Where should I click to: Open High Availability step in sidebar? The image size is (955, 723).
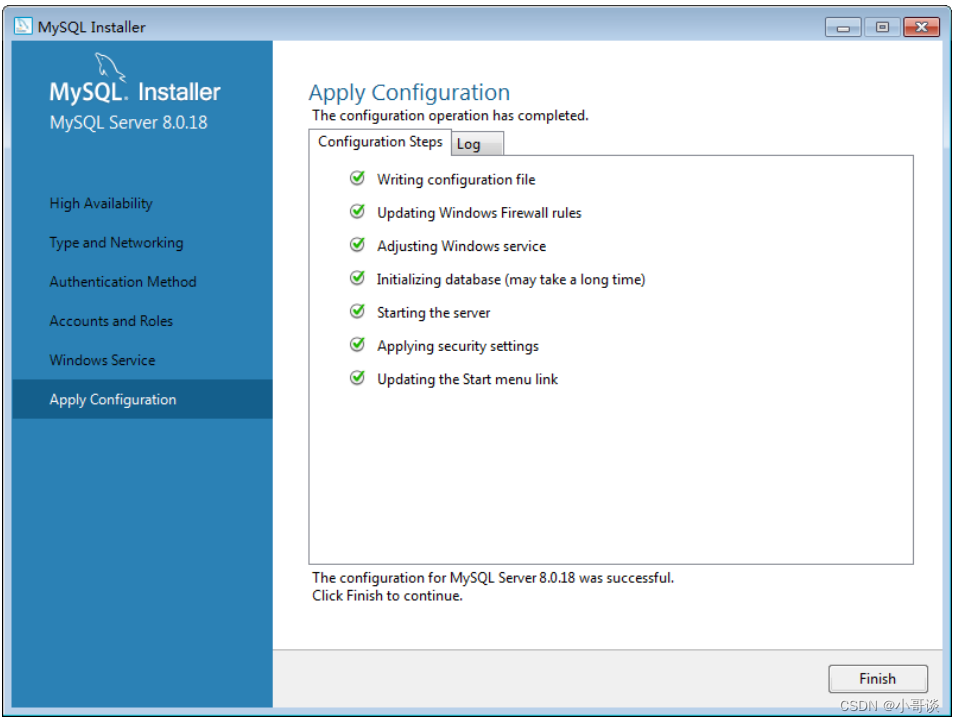[101, 203]
